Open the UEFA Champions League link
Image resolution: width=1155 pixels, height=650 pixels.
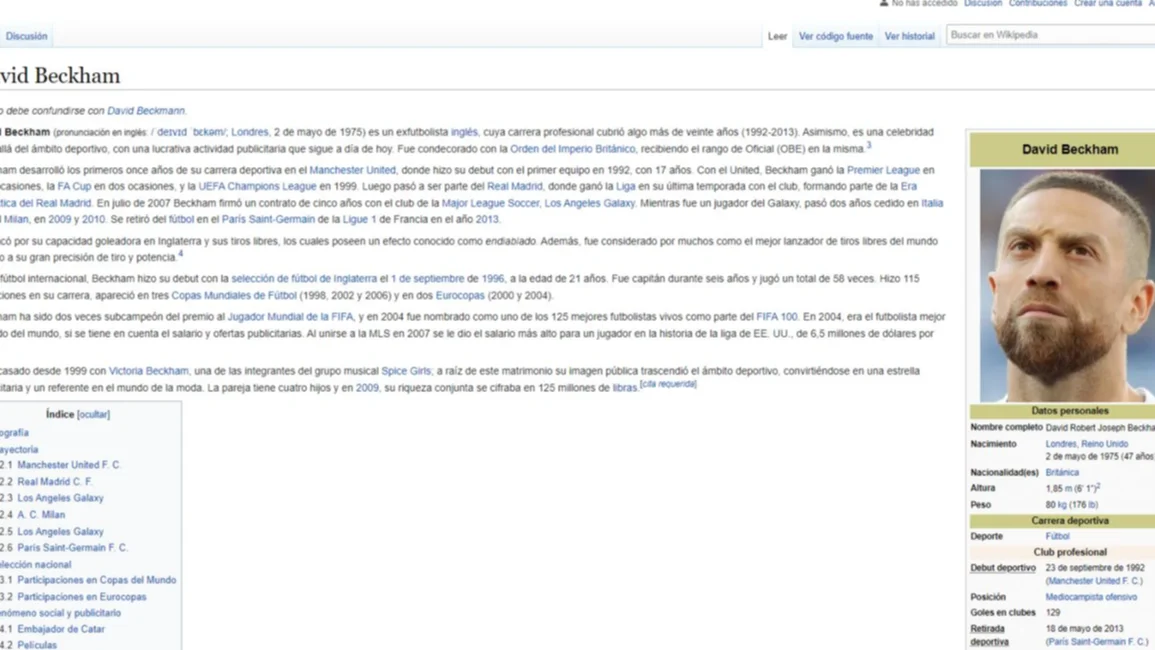(257, 186)
